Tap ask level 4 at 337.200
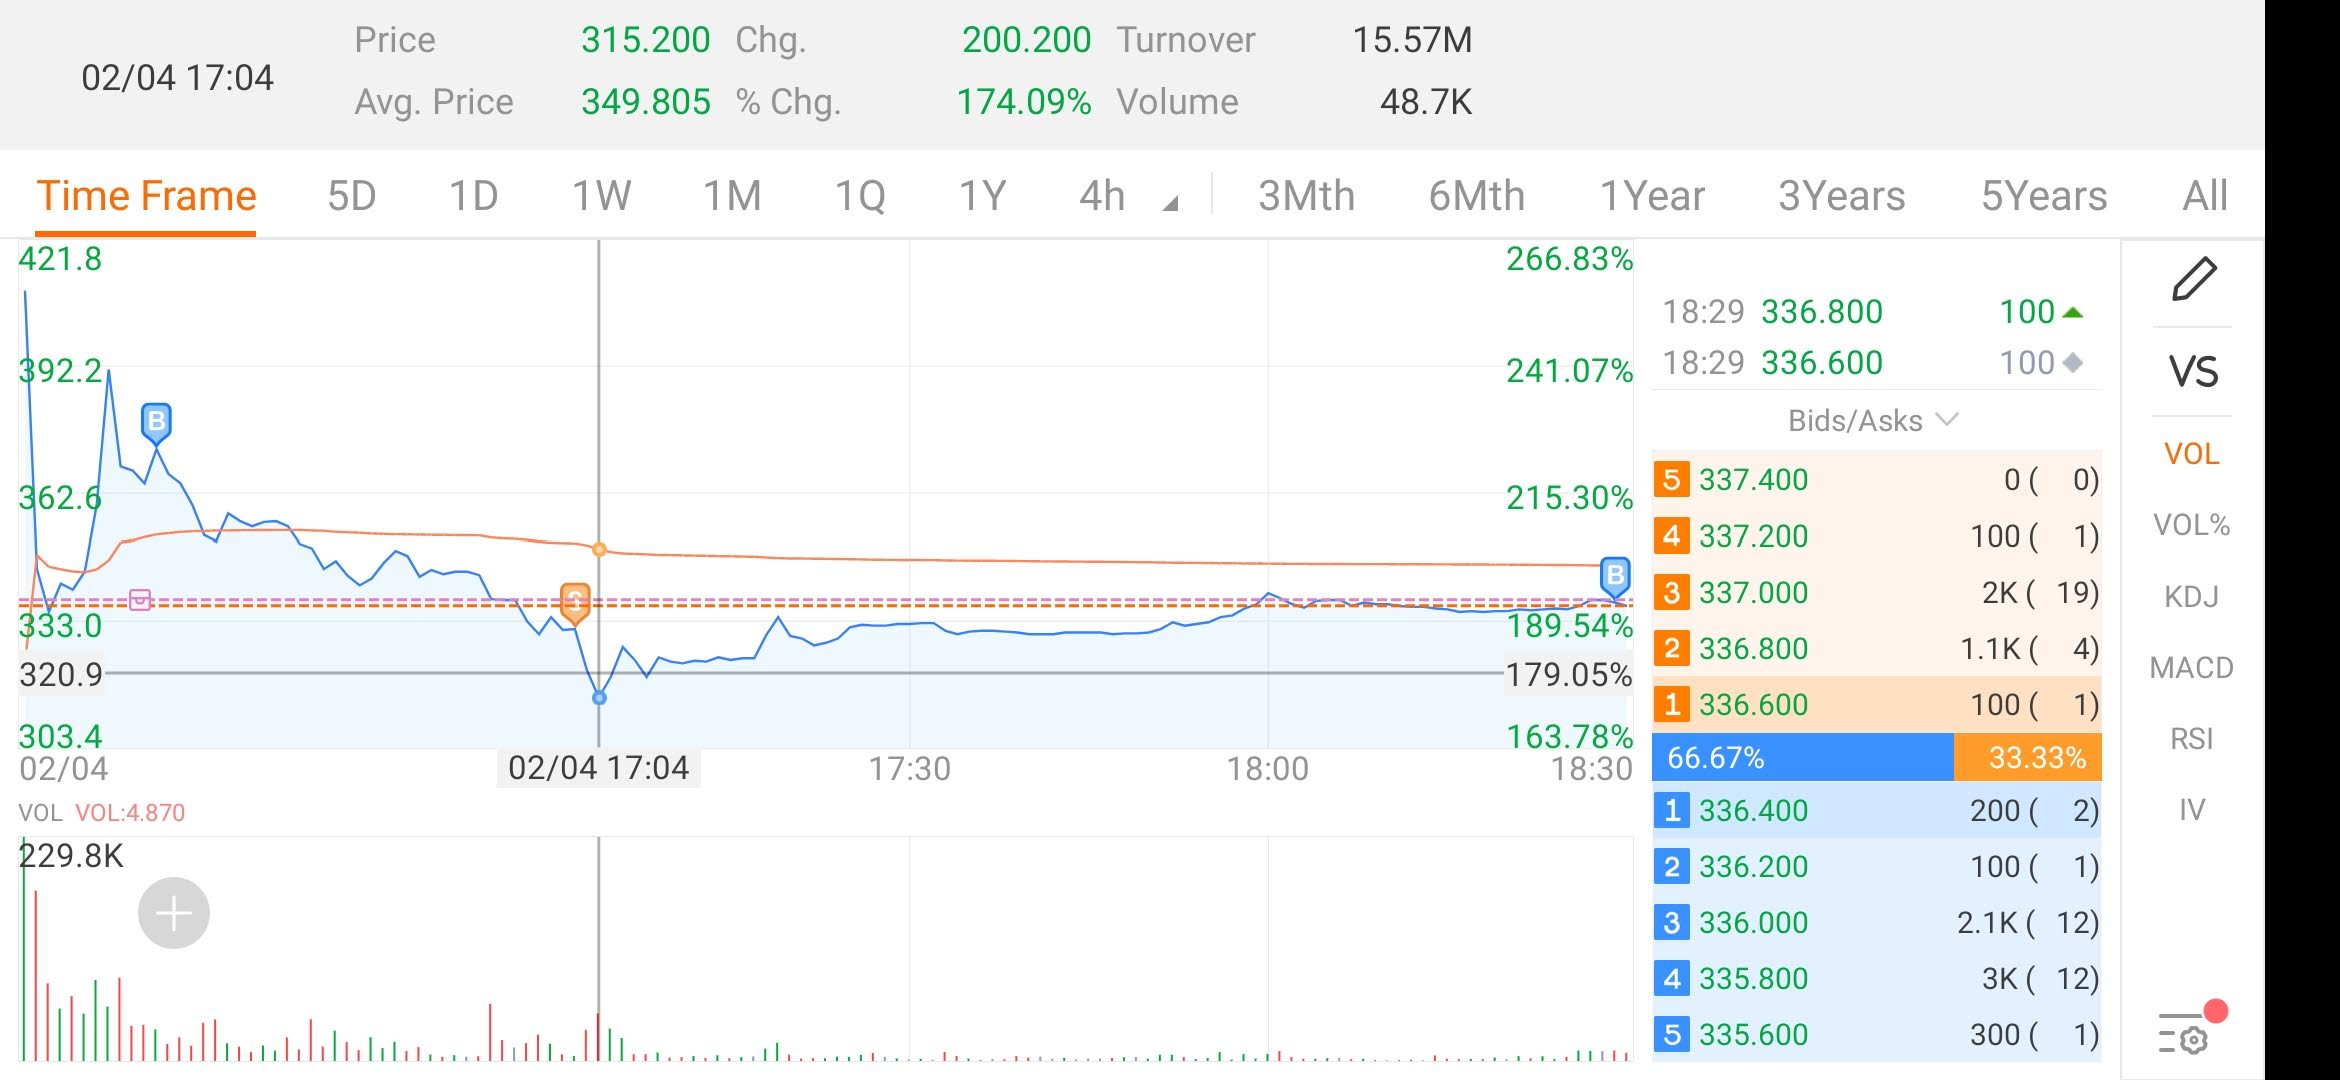2340x1080 pixels. pyautogui.click(x=1877, y=536)
